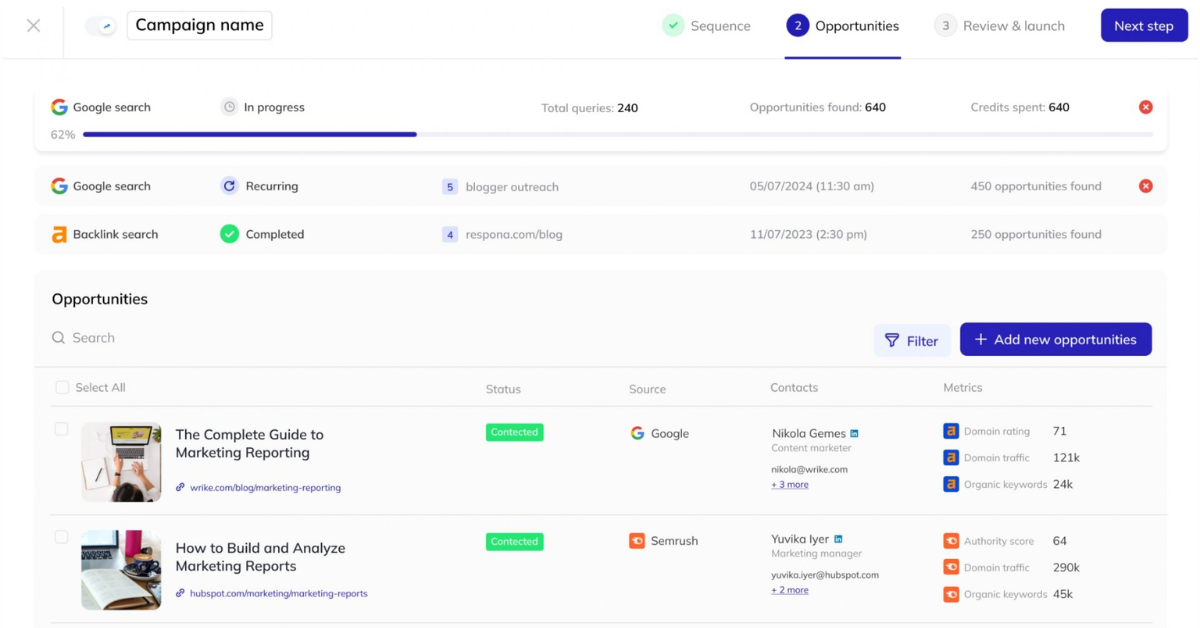Go to the Review & launch step
Screen dimensions: 1200x628
click(1000, 26)
